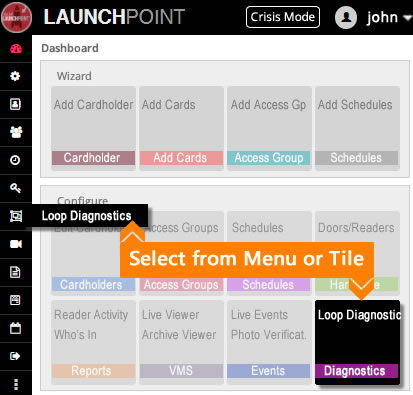Click the events list icon in sidebar

click(15, 300)
